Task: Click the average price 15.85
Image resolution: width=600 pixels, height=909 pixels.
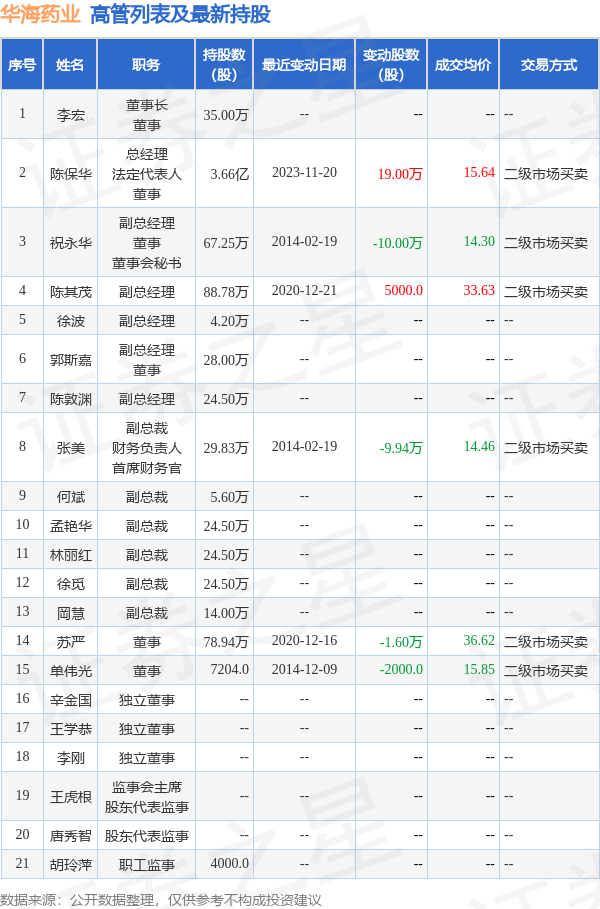Action: coord(479,670)
